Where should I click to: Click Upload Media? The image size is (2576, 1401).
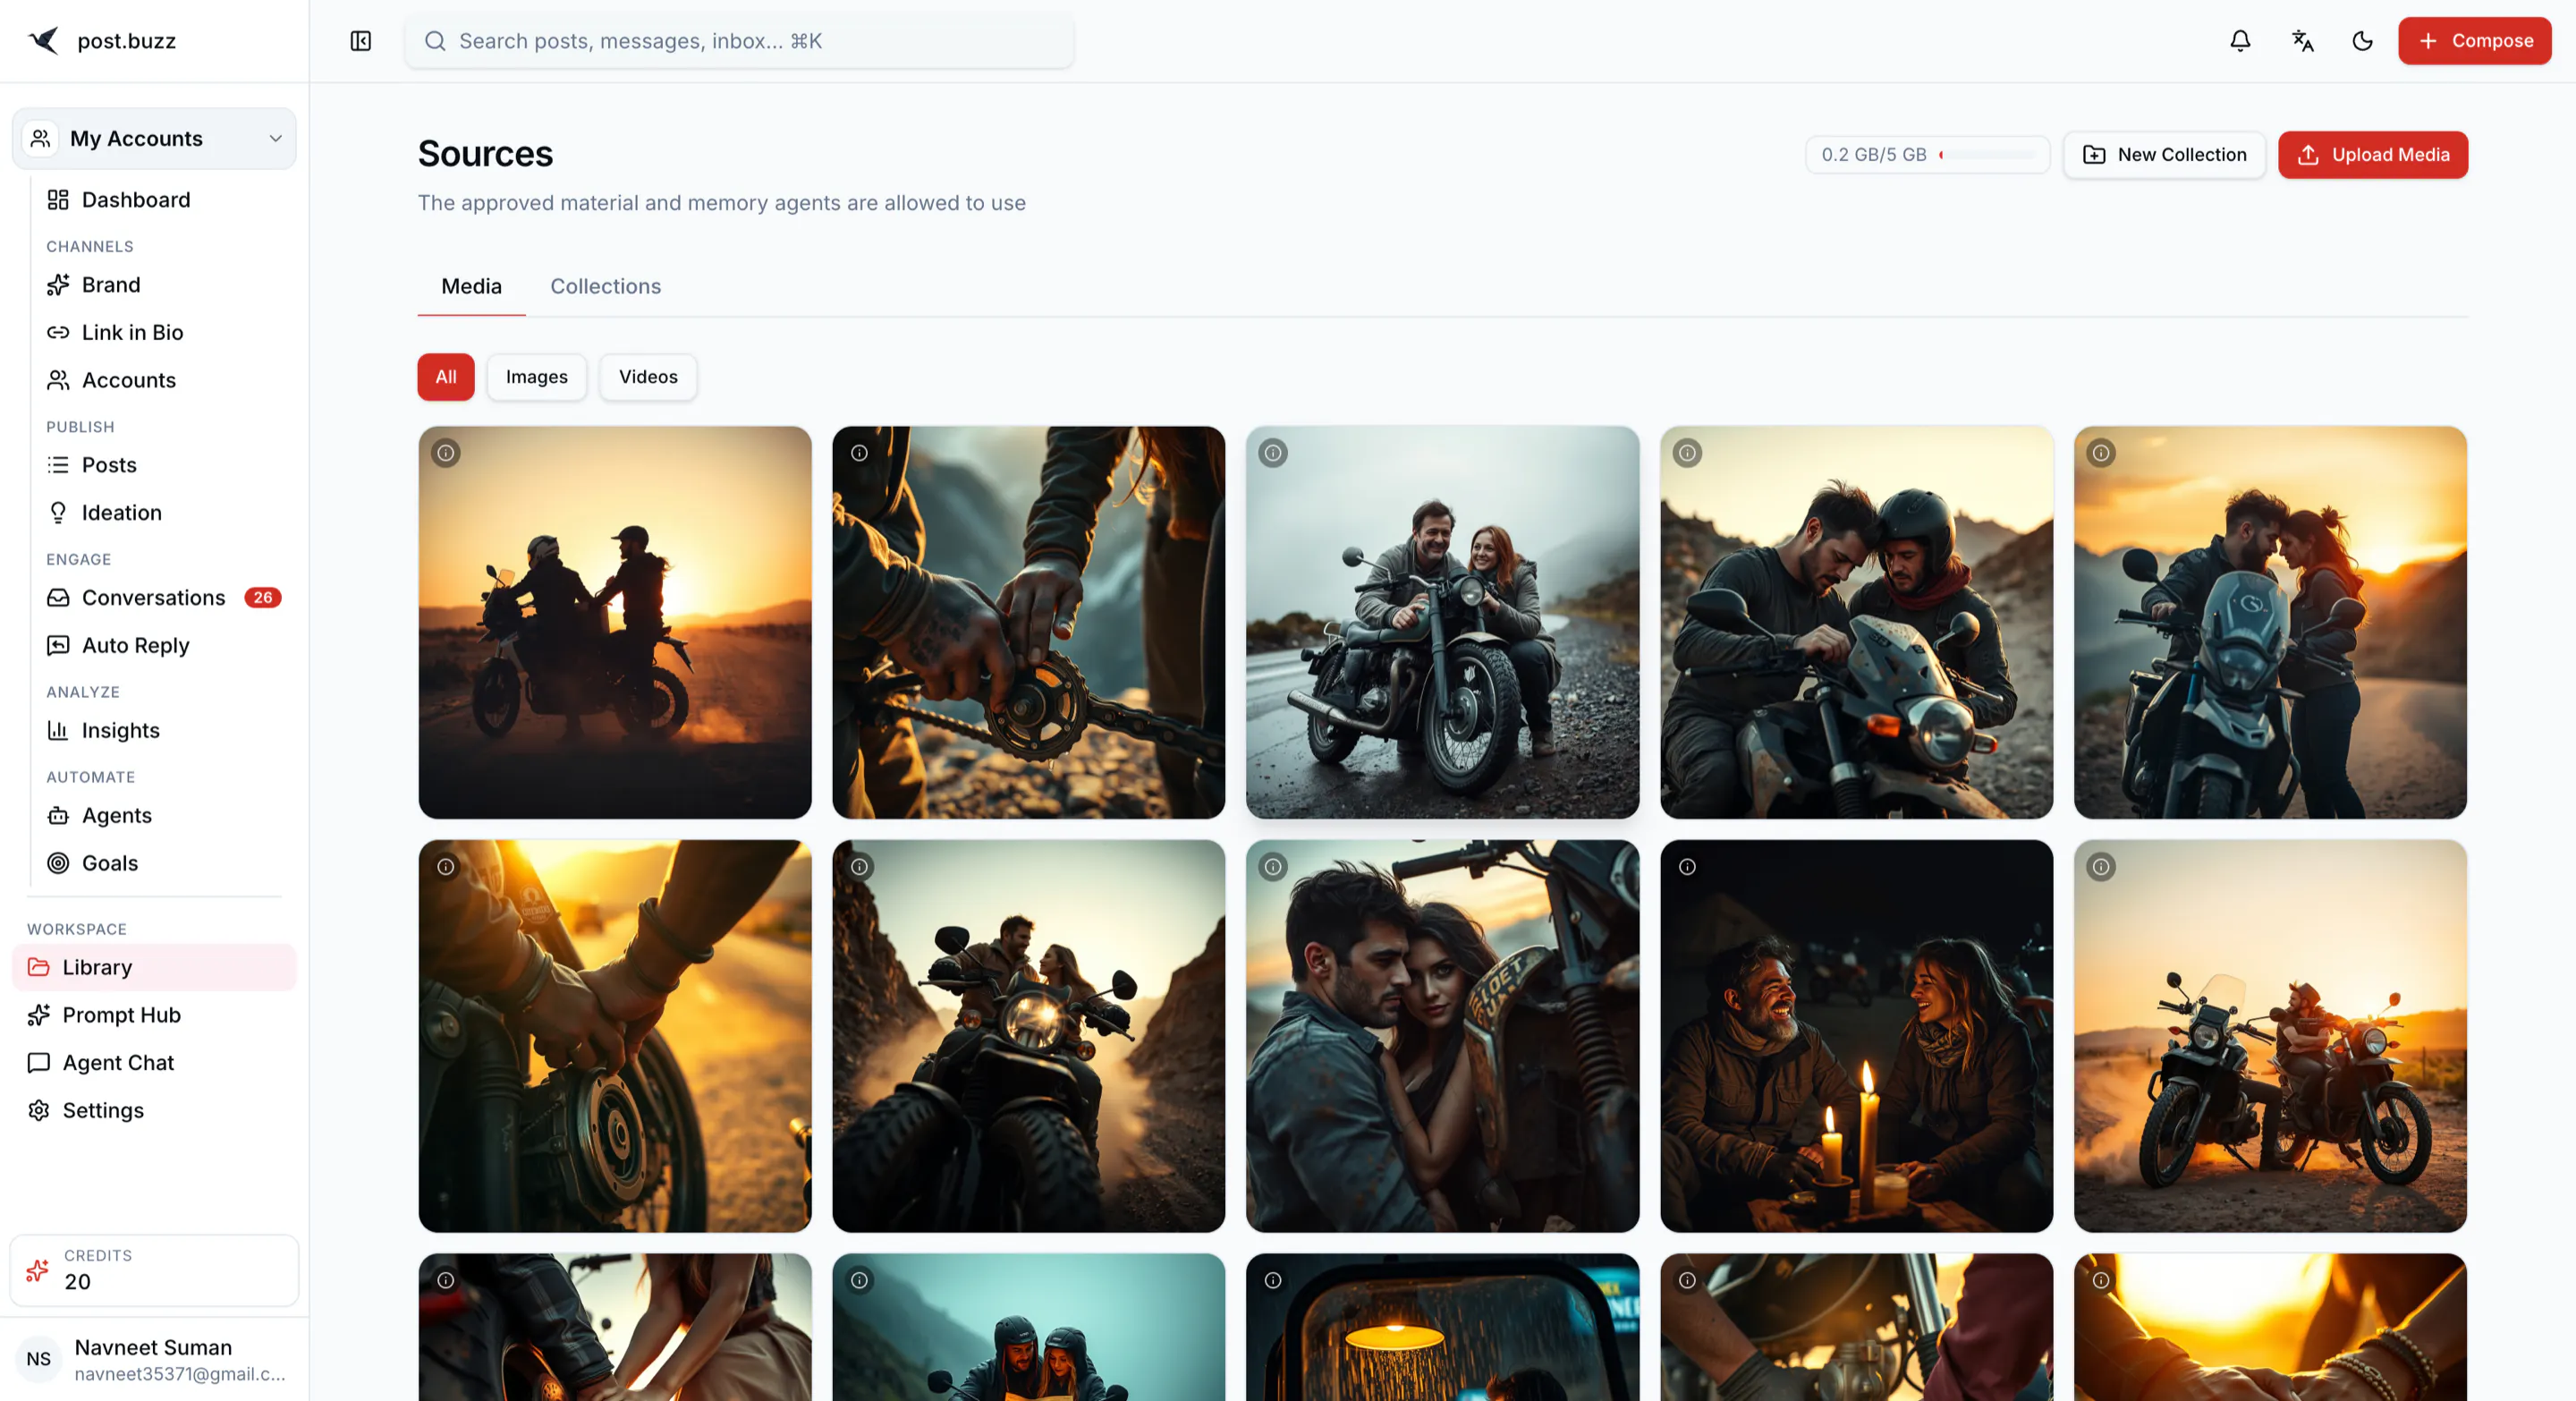point(2372,155)
